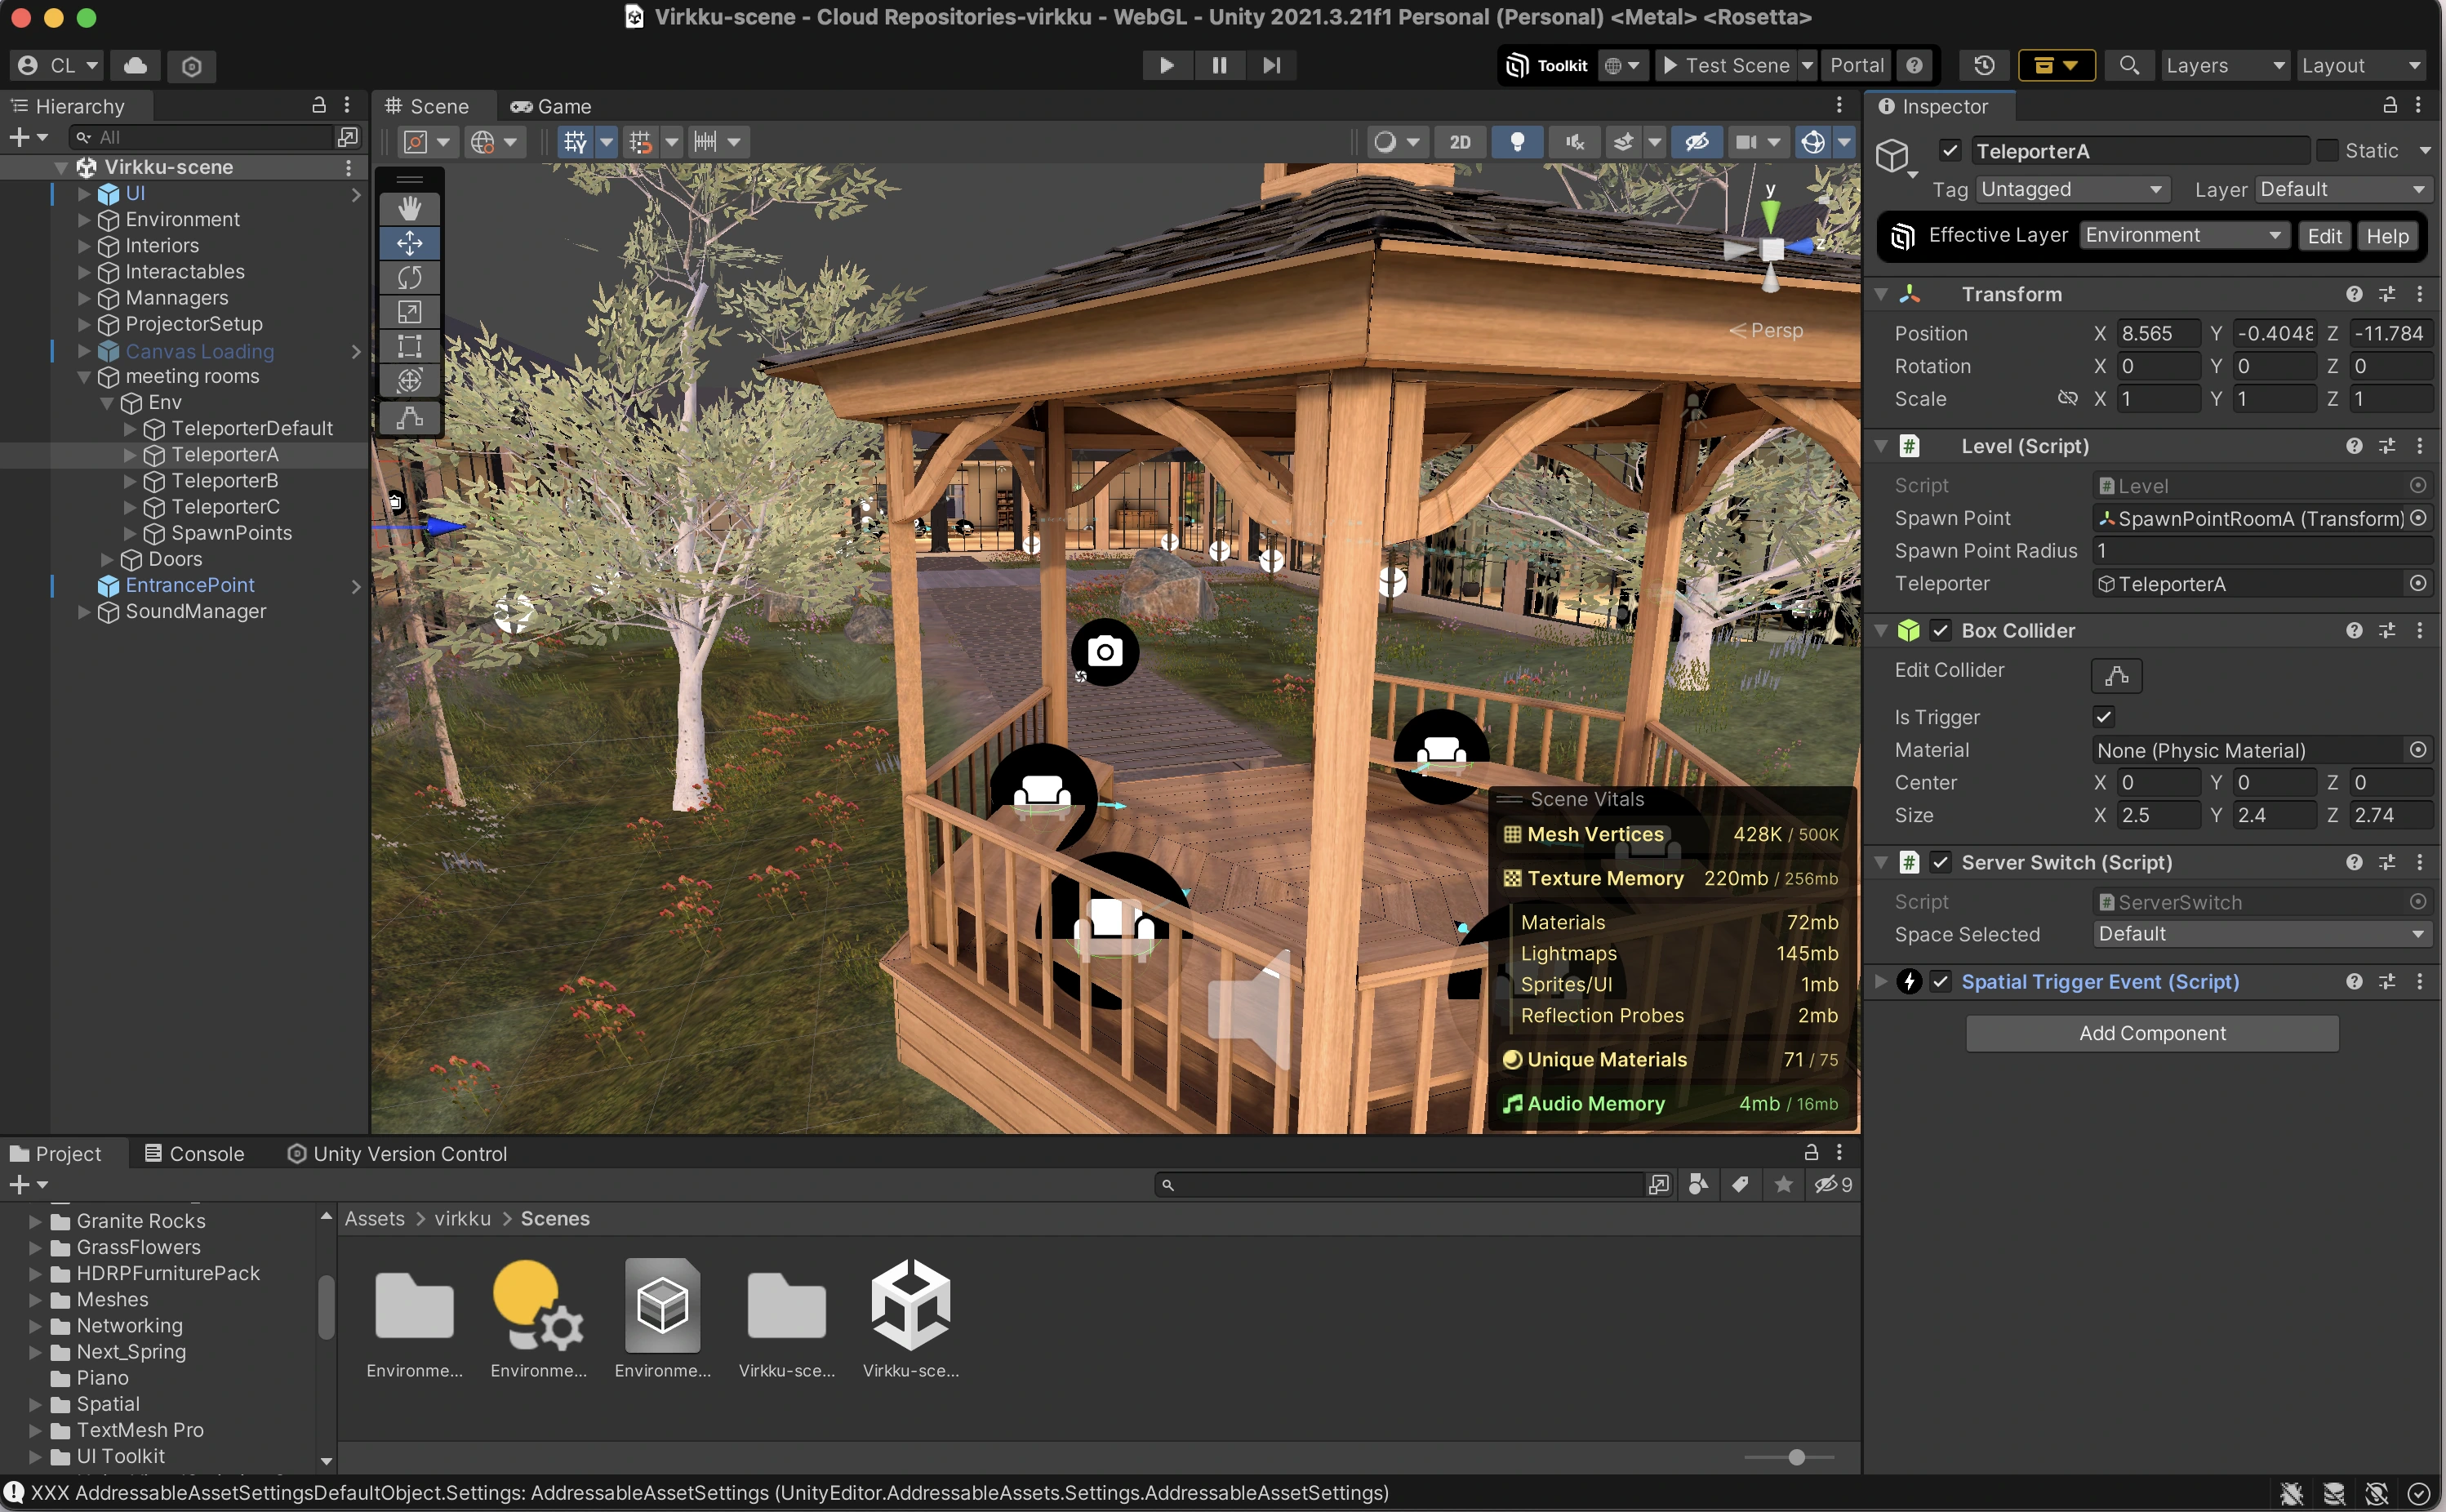This screenshot has width=2446, height=1512.
Task: Open the global search magnifier icon
Action: (x=2128, y=65)
